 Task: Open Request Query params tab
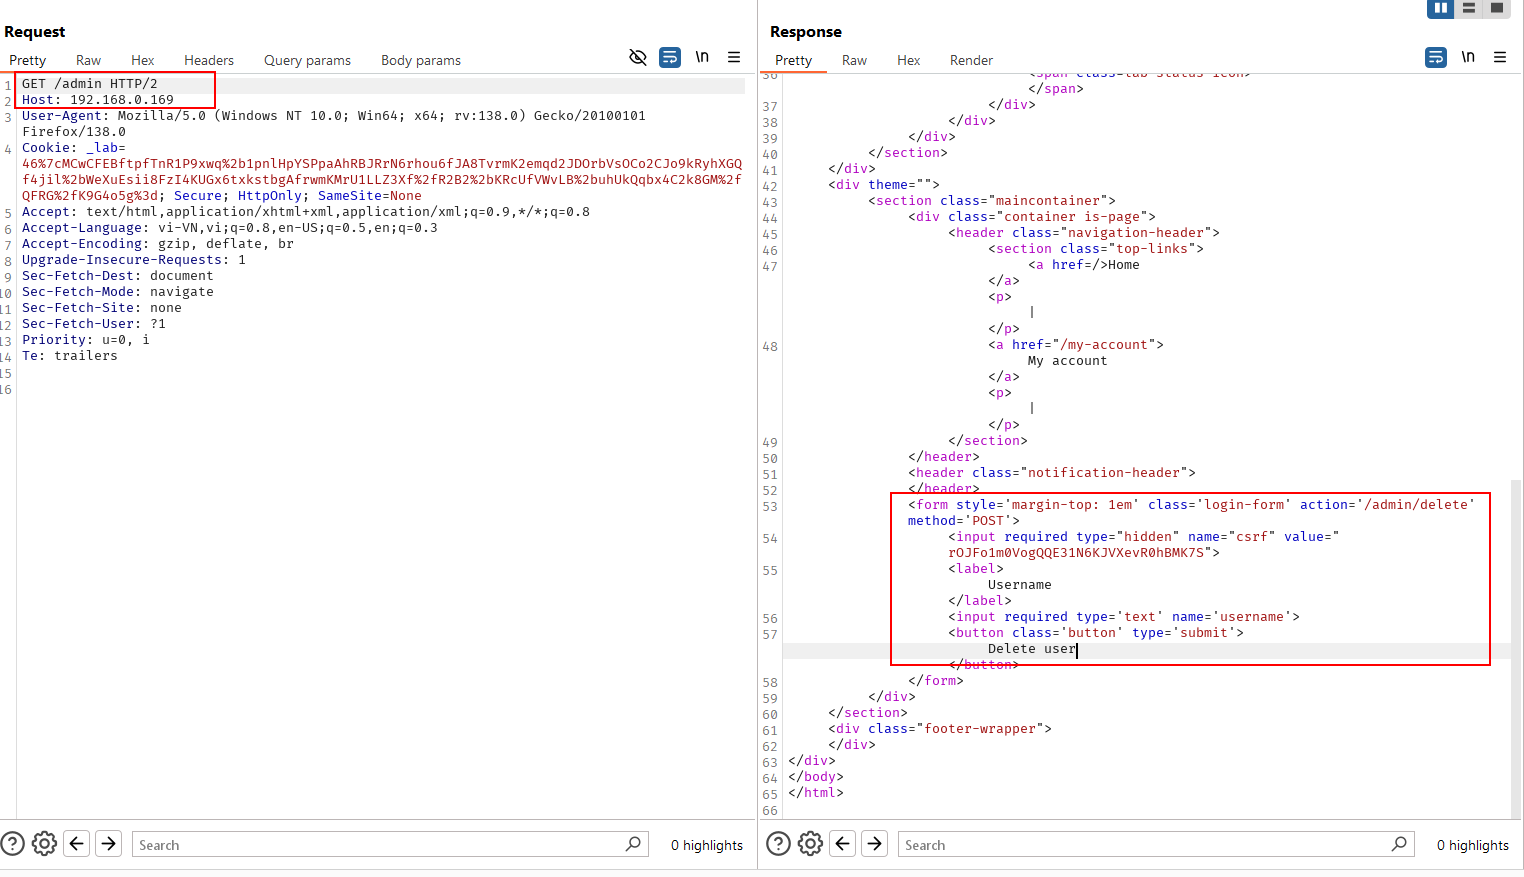307,60
